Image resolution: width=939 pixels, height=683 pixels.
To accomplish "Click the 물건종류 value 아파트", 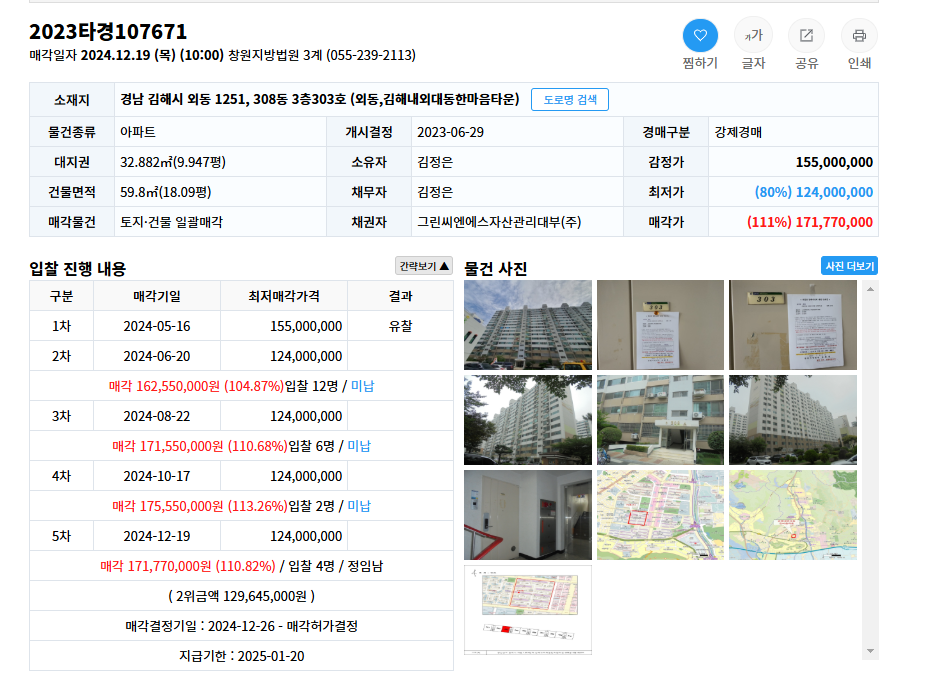I will click(x=138, y=132).
